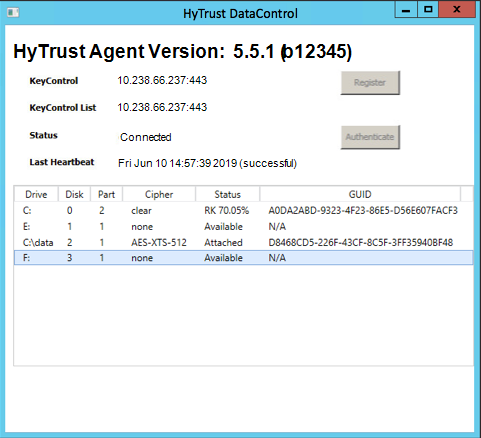
Task: Close the HyTrust DataControl window
Action: tap(457, 10)
